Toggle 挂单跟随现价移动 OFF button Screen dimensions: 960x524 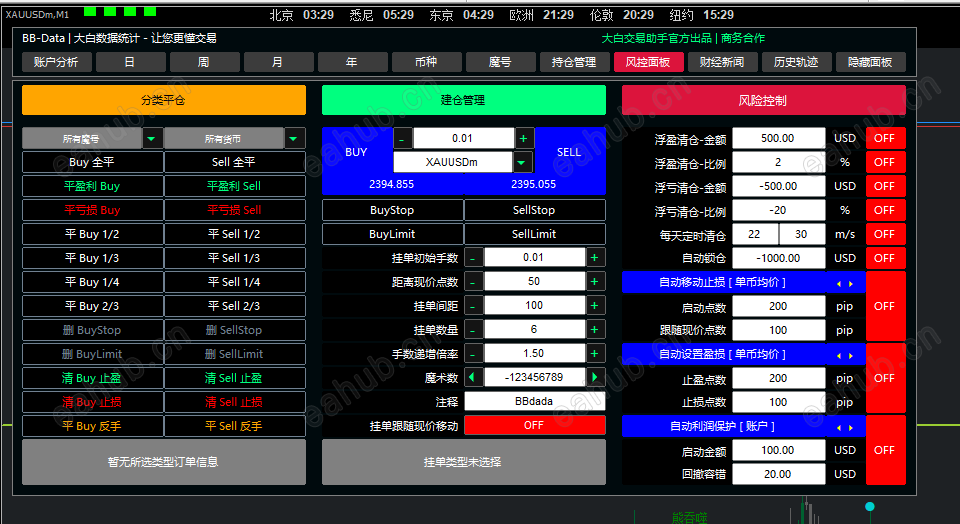point(534,425)
